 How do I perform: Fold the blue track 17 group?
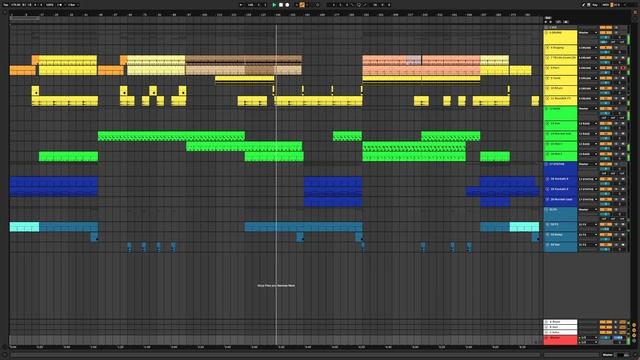pos(547,164)
